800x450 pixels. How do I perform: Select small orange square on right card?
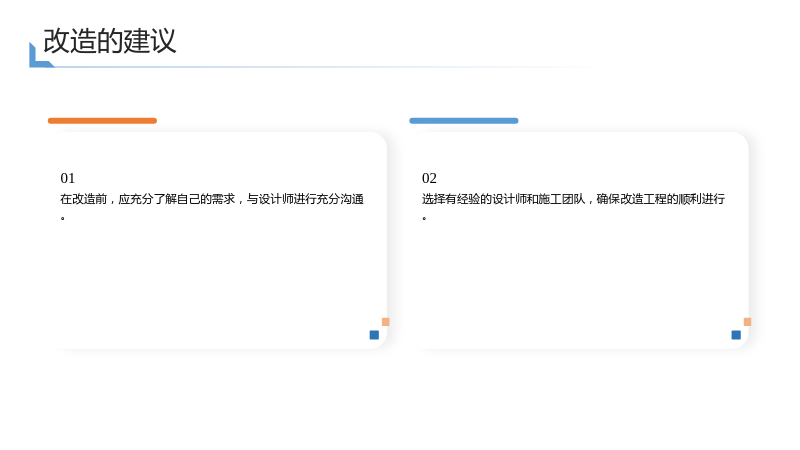747,322
